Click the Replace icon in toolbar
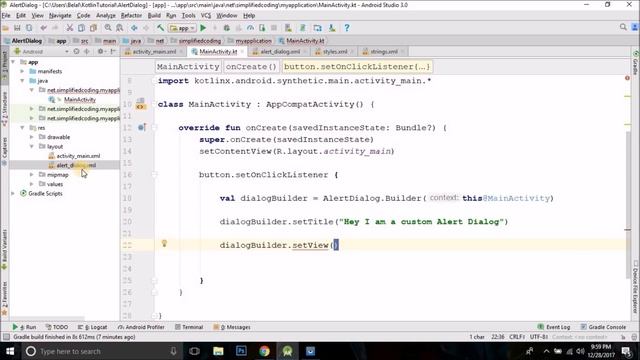Viewport: 640px width, 360px height. coord(120,28)
